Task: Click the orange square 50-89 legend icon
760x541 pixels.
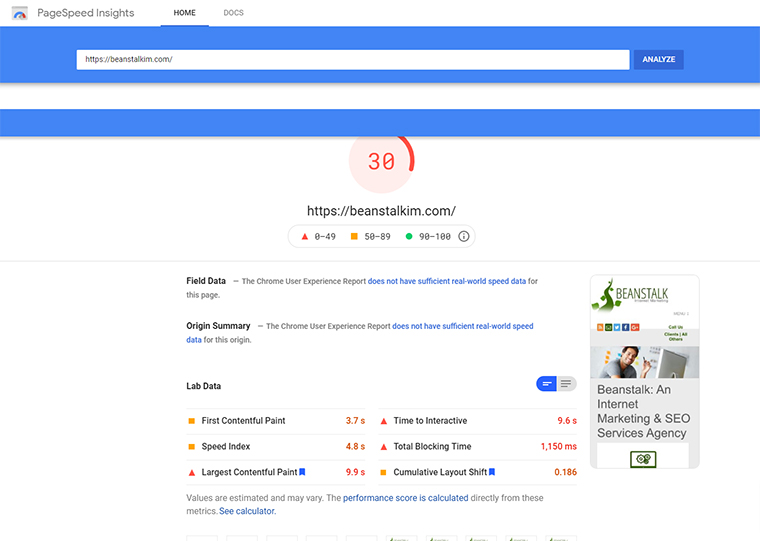Action: 354,237
